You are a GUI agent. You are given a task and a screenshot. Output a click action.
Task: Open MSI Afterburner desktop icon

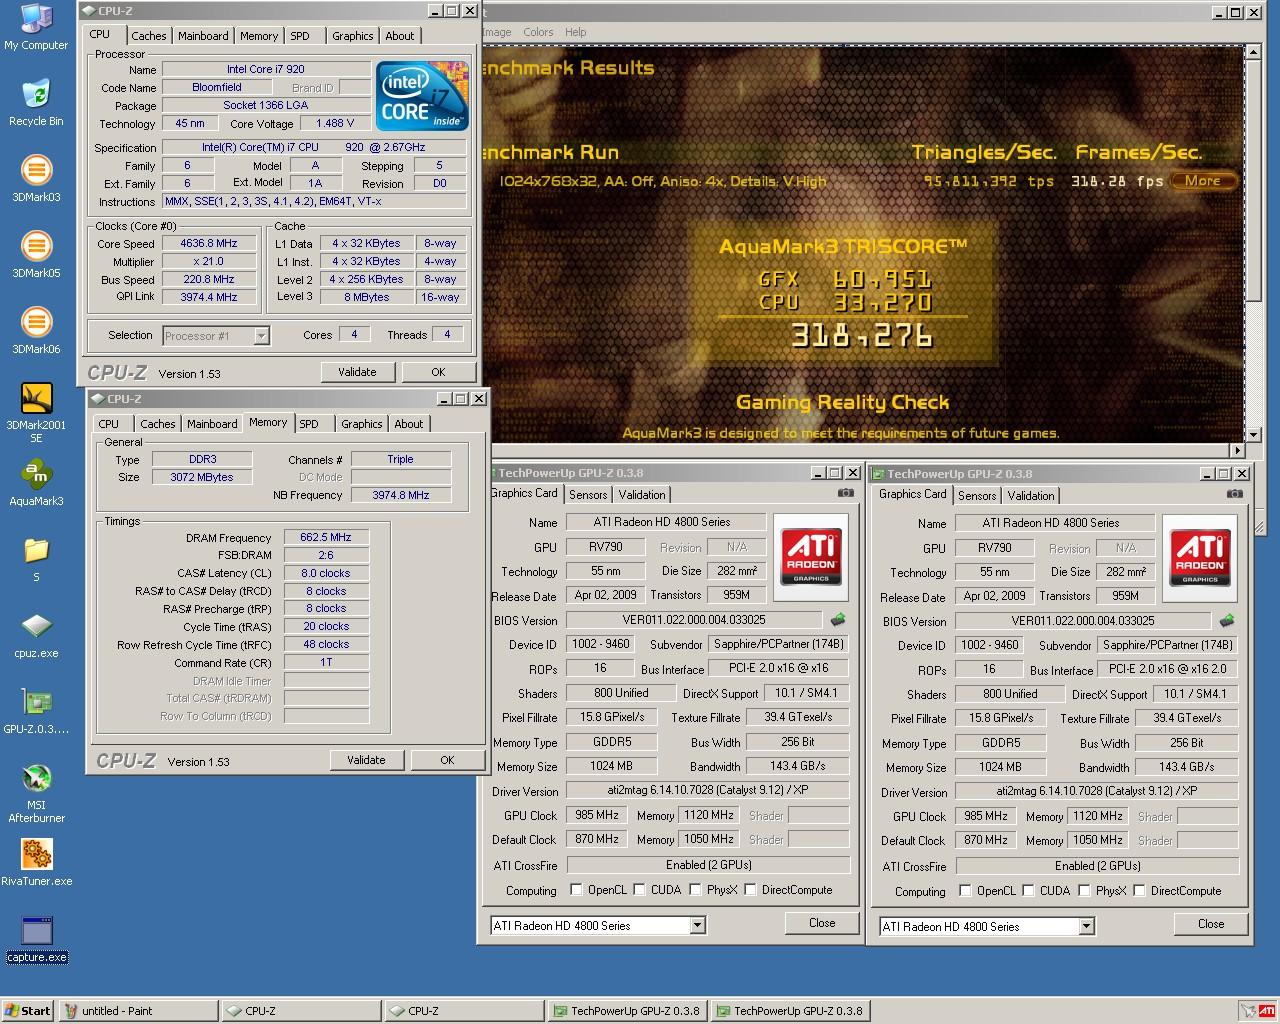(36, 792)
